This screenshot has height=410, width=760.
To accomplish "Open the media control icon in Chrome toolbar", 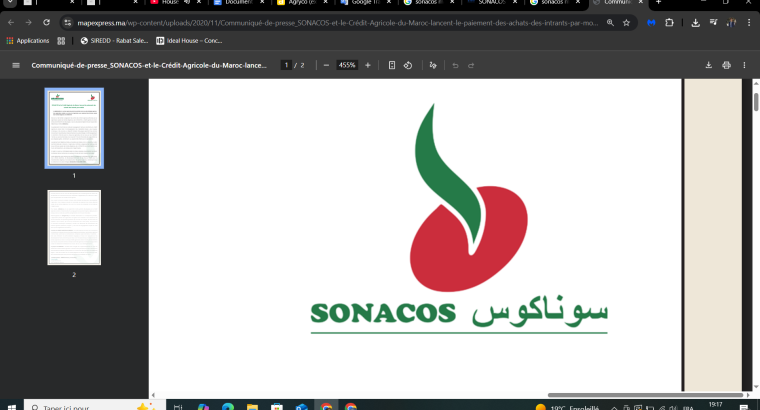I will [713, 23].
